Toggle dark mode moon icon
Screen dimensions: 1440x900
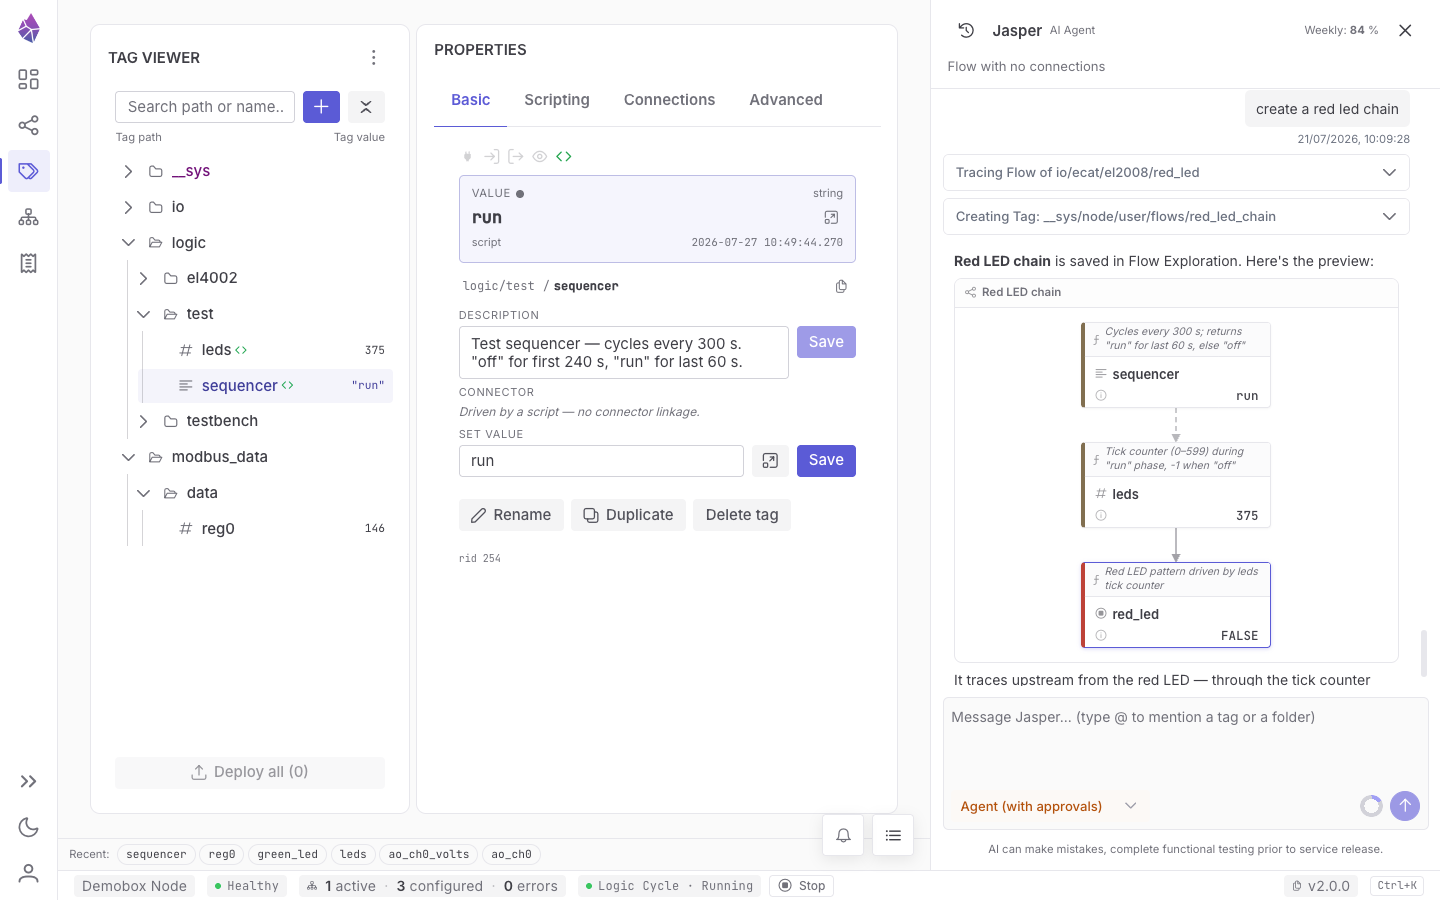point(28,827)
